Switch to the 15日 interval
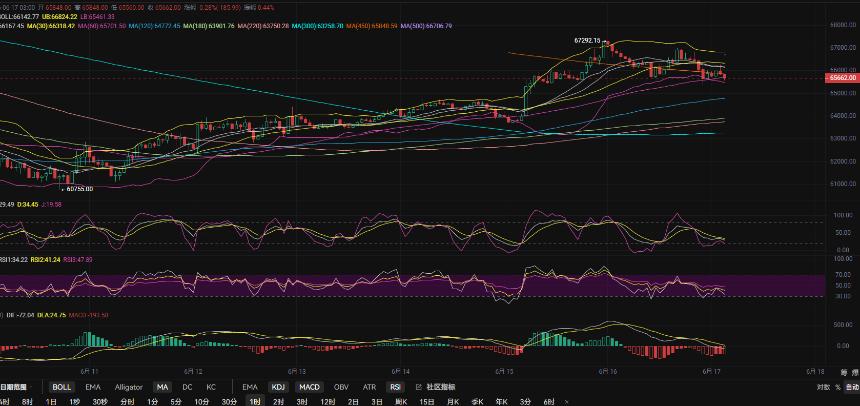Viewport: 860px width, 406px height. pos(427,402)
